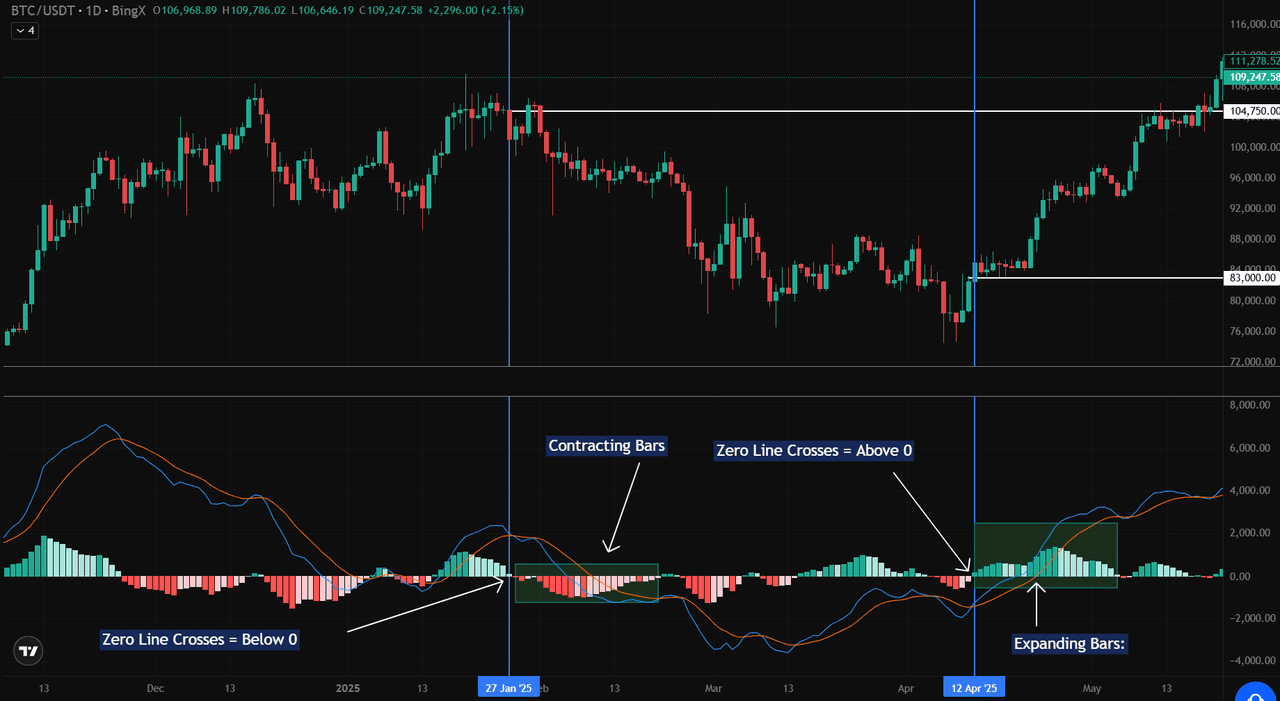Click the 2025 label on time axis

[347, 688]
